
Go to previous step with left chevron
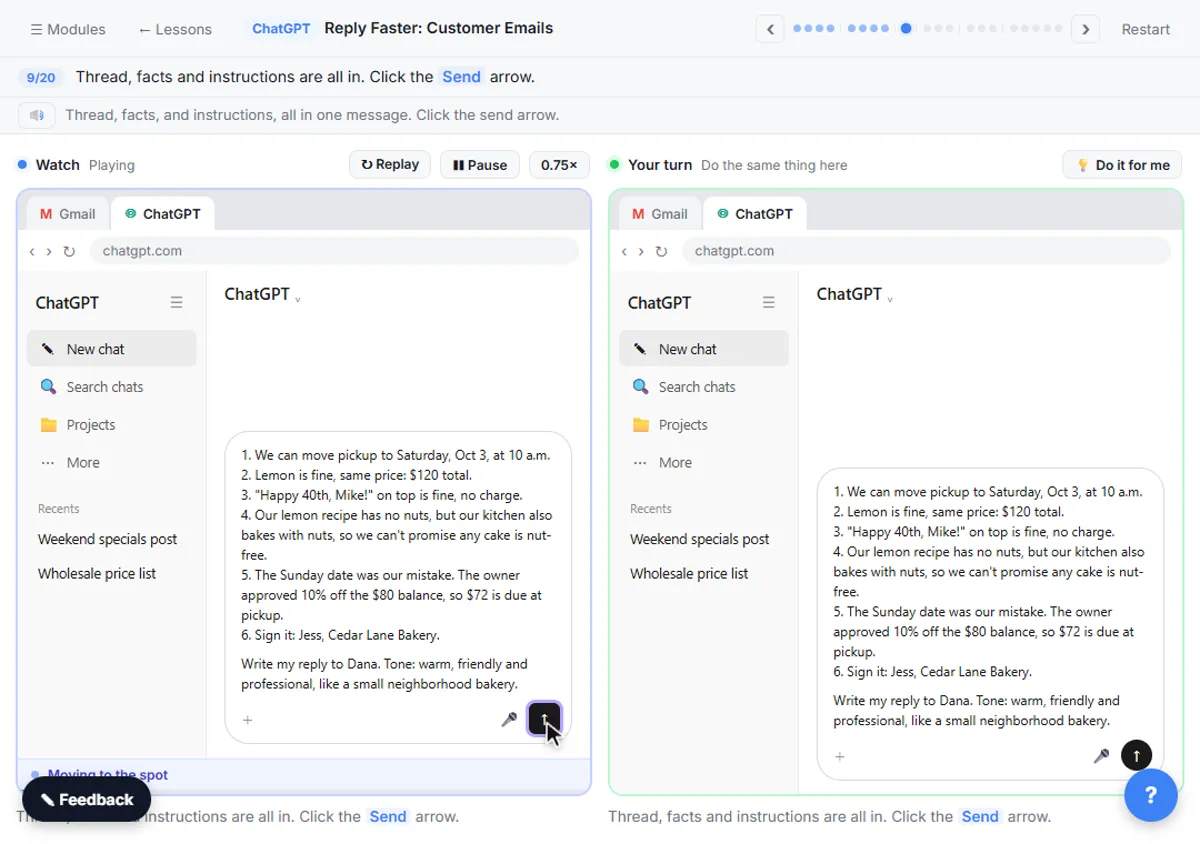770,29
